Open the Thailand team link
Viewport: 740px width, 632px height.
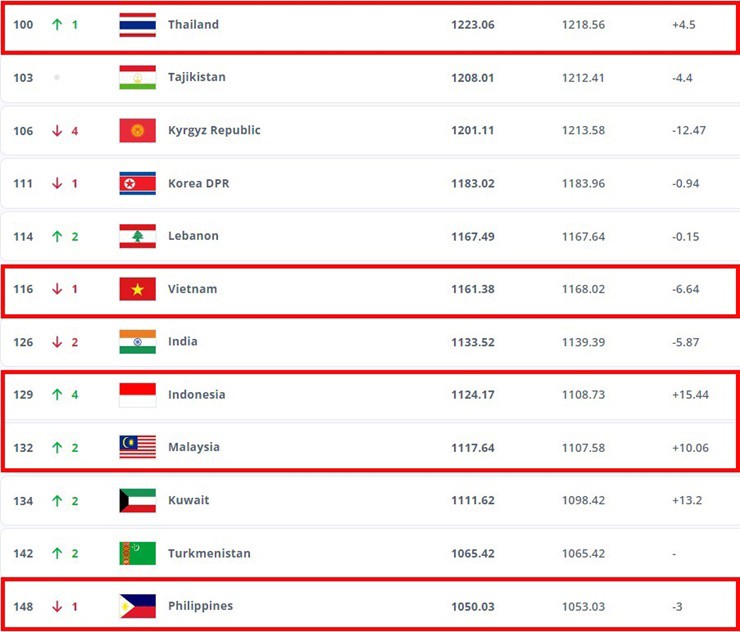tap(193, 25)
